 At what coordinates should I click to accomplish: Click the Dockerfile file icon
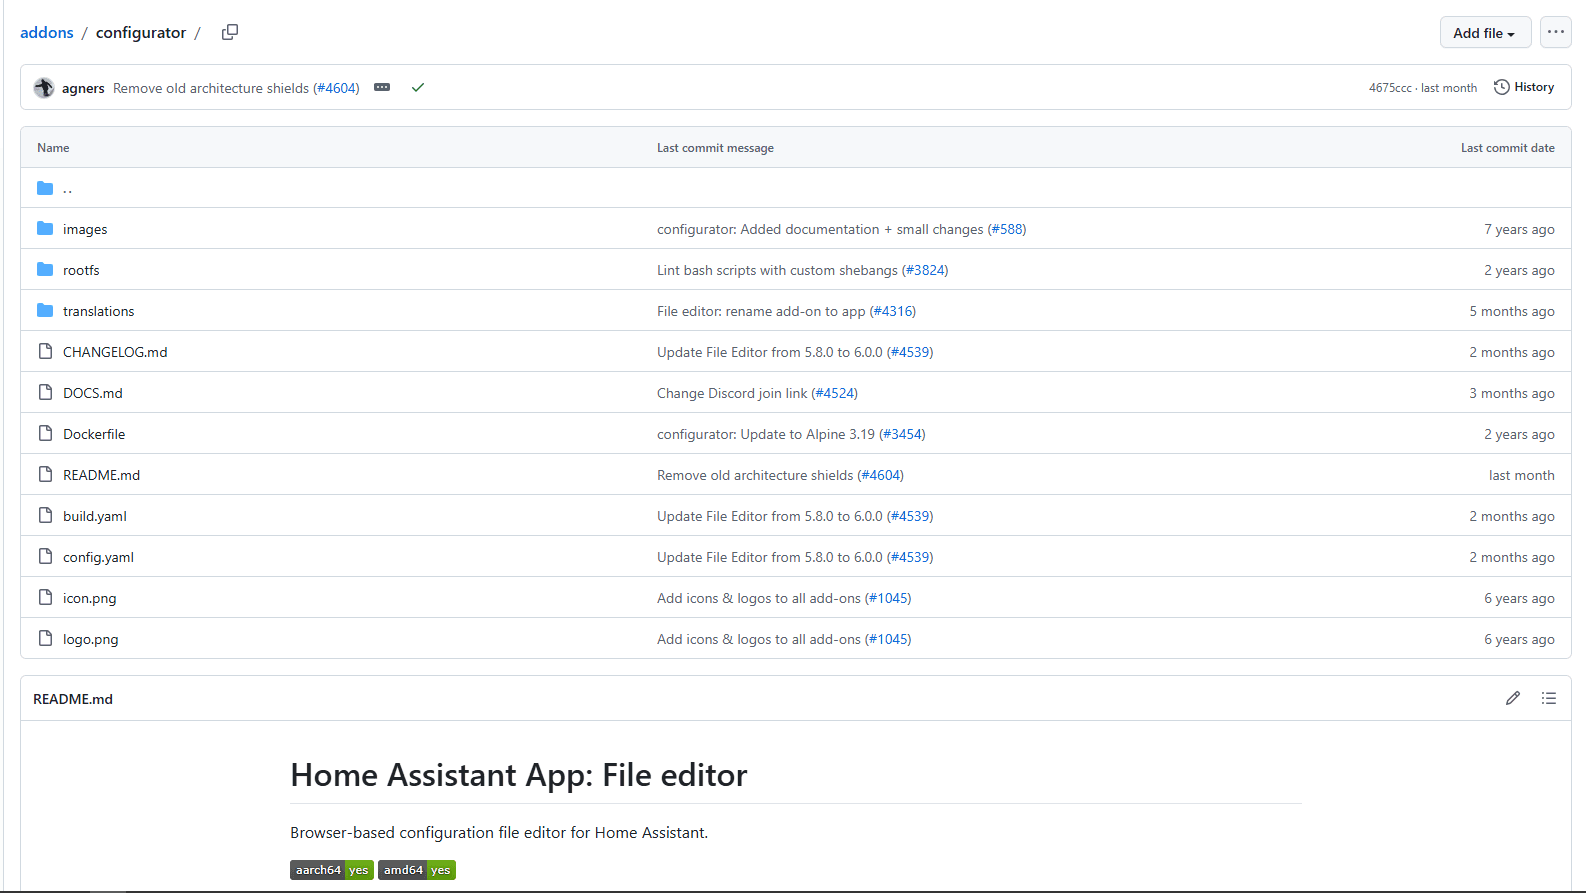pos(45,433)
